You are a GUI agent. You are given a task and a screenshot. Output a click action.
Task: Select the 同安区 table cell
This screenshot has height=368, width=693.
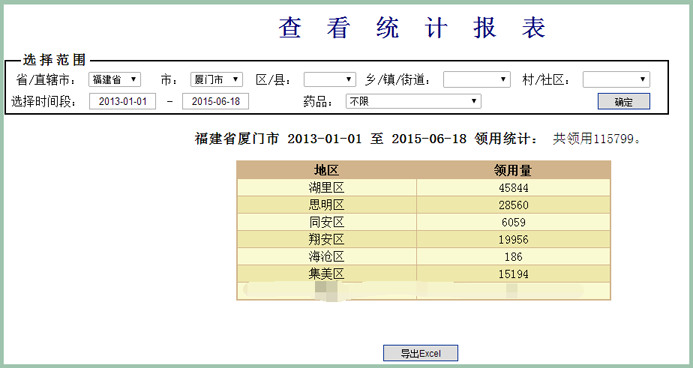(x=327, y=222)
